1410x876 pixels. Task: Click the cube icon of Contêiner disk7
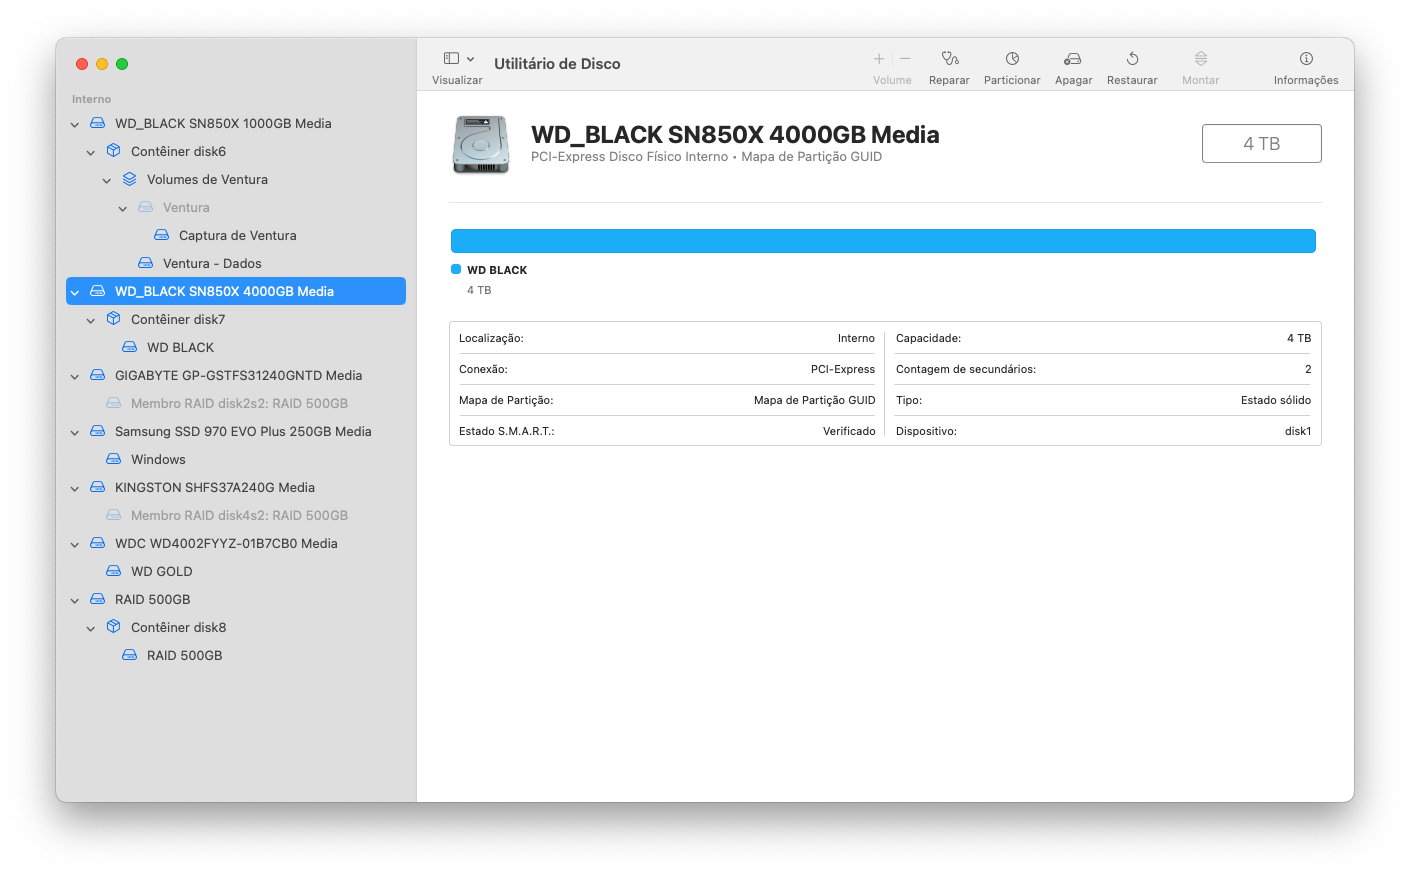tap(114, 319)
